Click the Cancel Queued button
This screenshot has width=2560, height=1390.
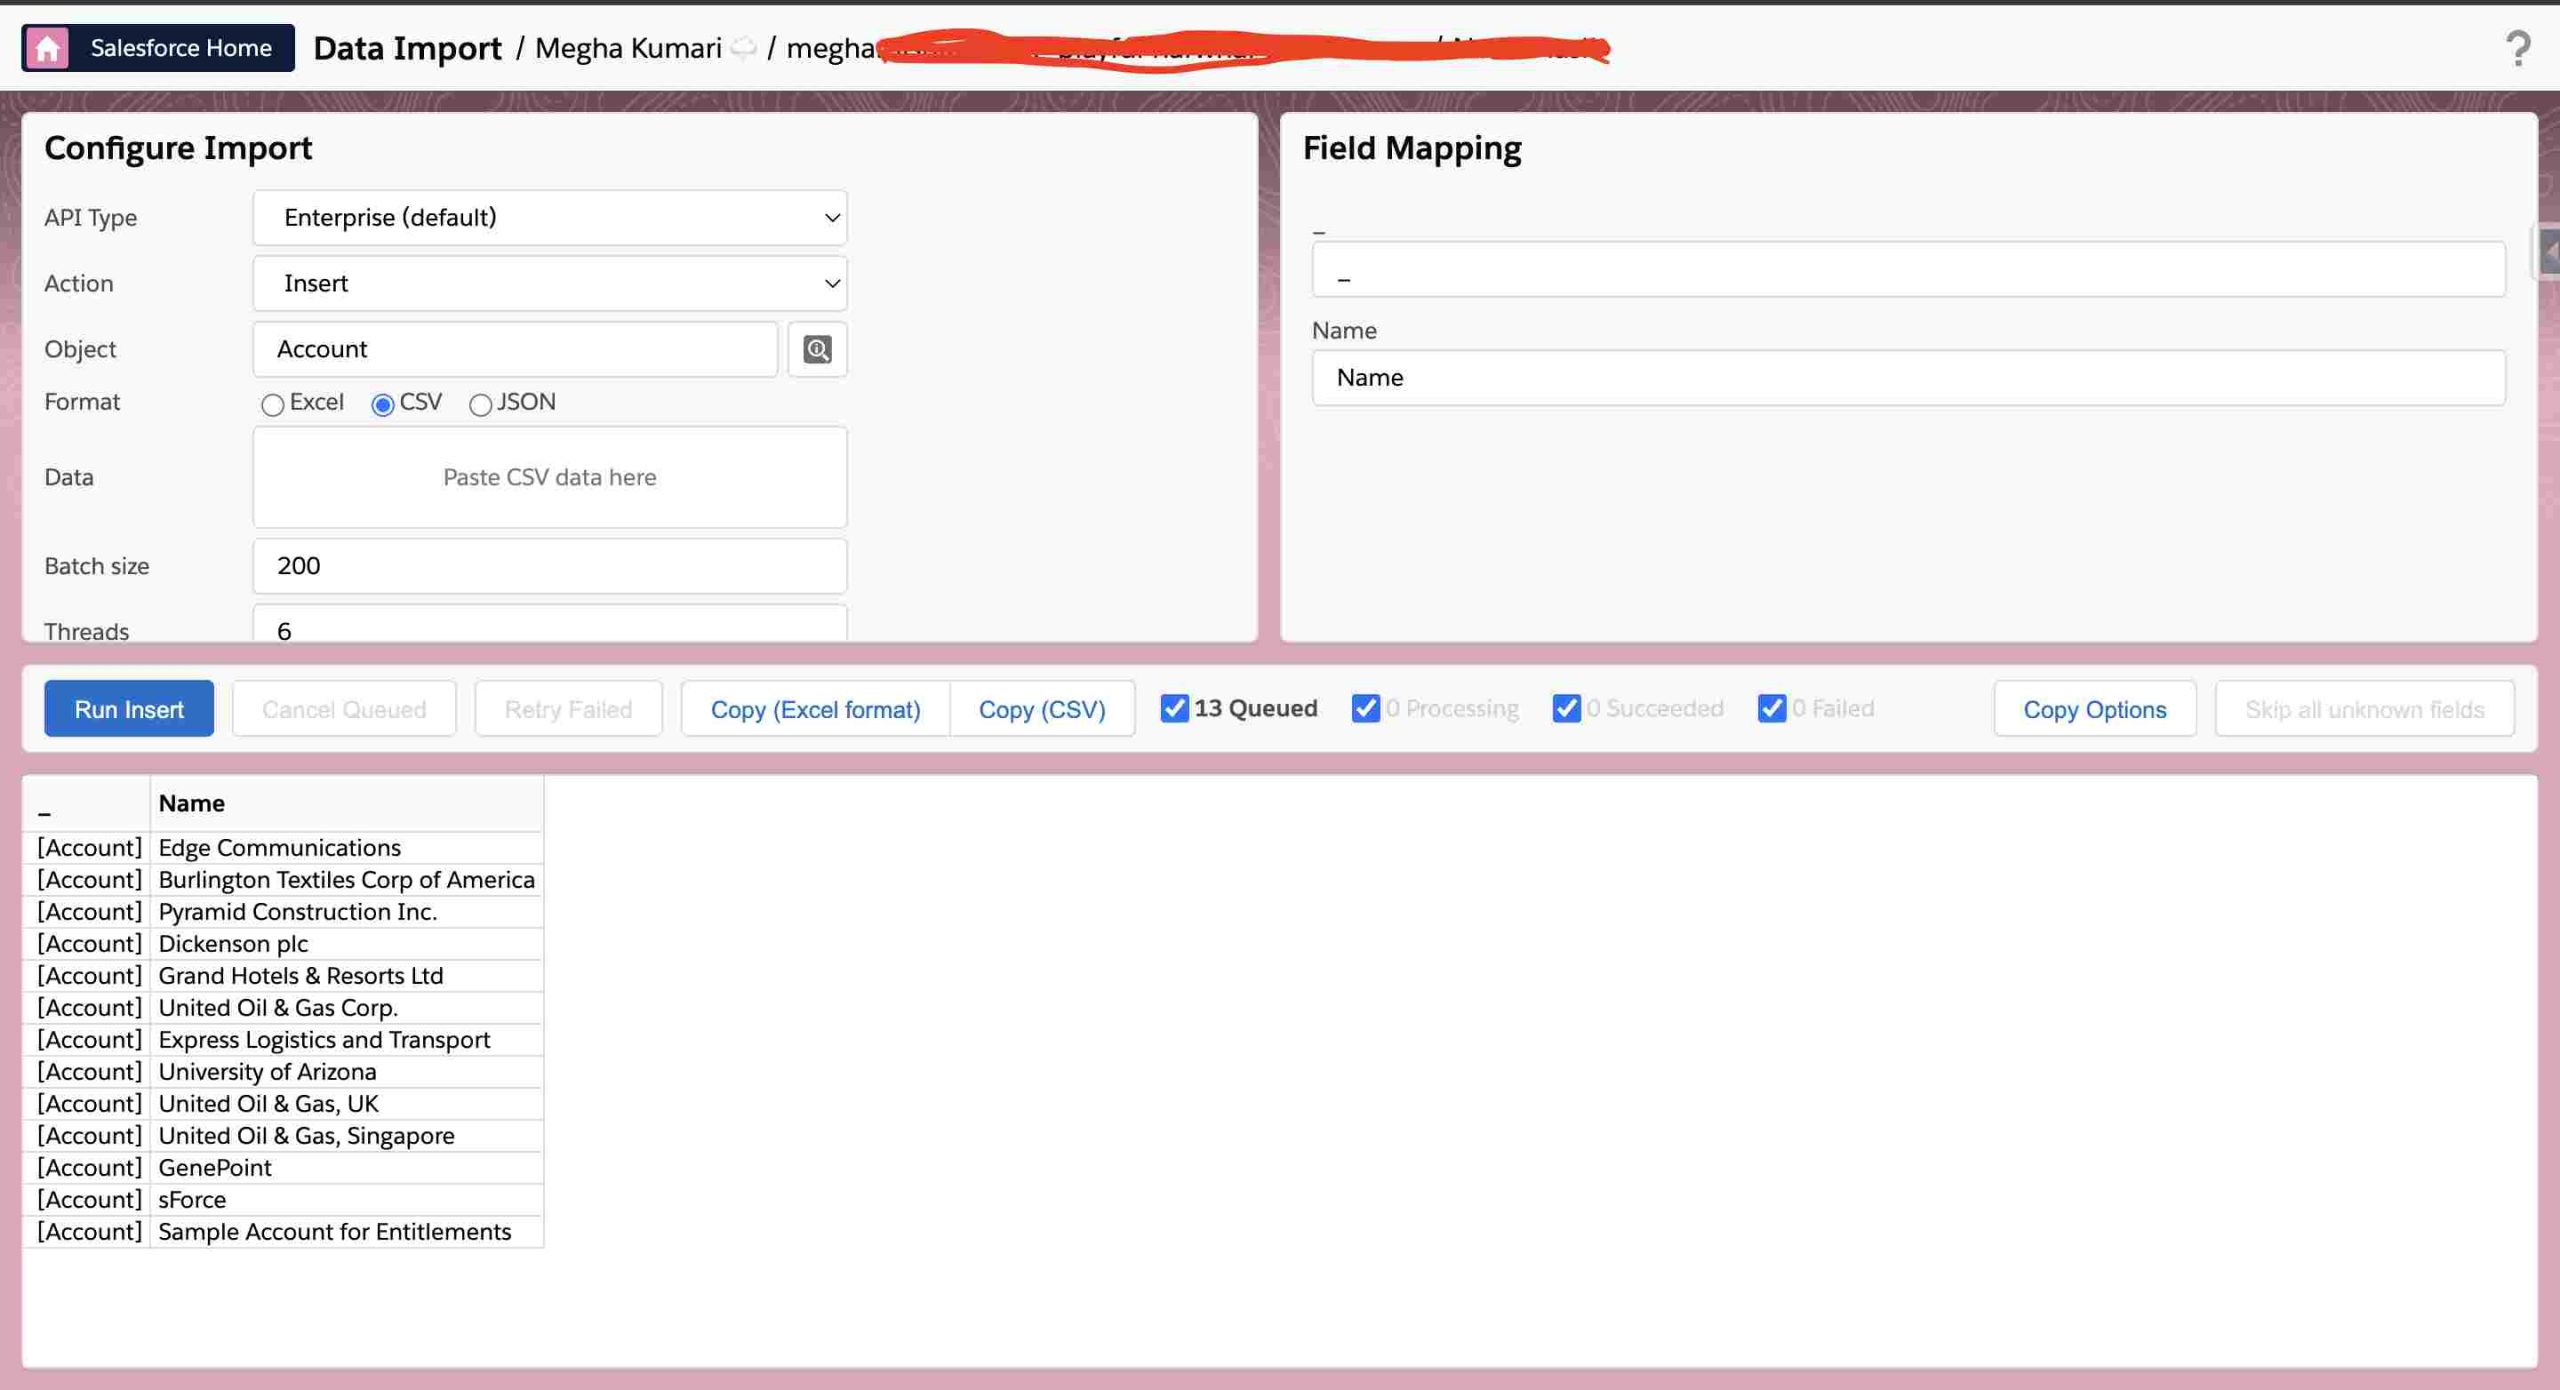click(344, 709)
